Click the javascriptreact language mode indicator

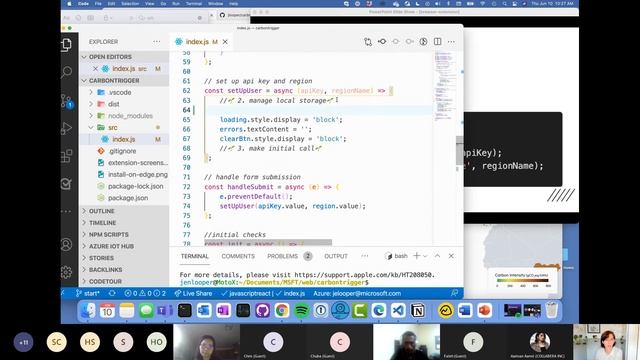pos(246,293)
